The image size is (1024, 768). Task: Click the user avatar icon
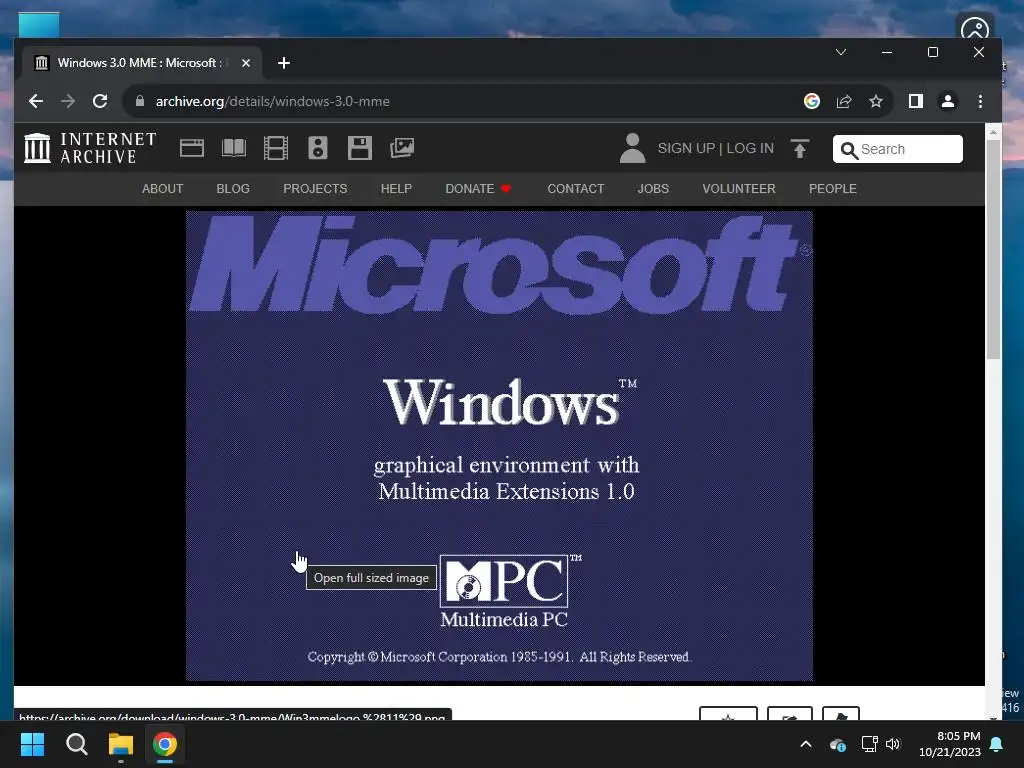tap(632, 148)
